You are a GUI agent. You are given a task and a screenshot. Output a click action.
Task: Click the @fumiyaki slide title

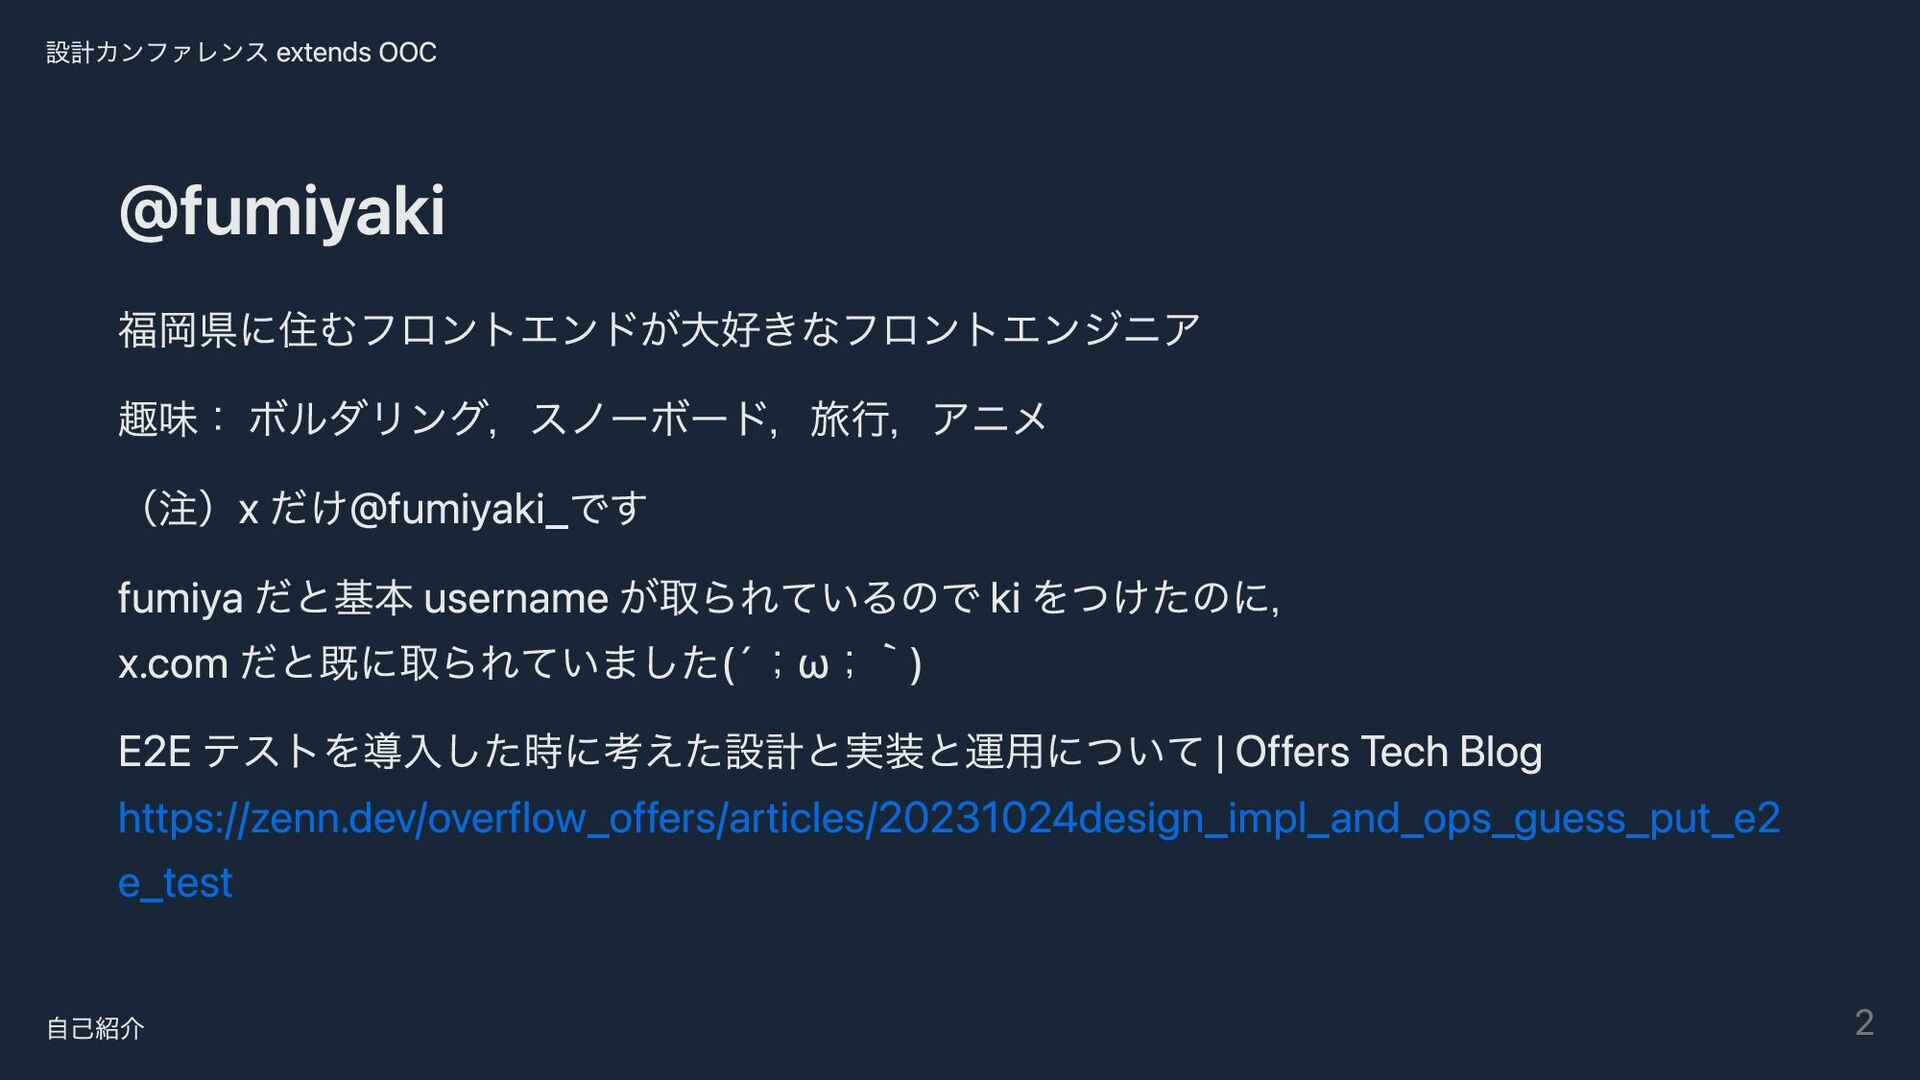(281, 211)
